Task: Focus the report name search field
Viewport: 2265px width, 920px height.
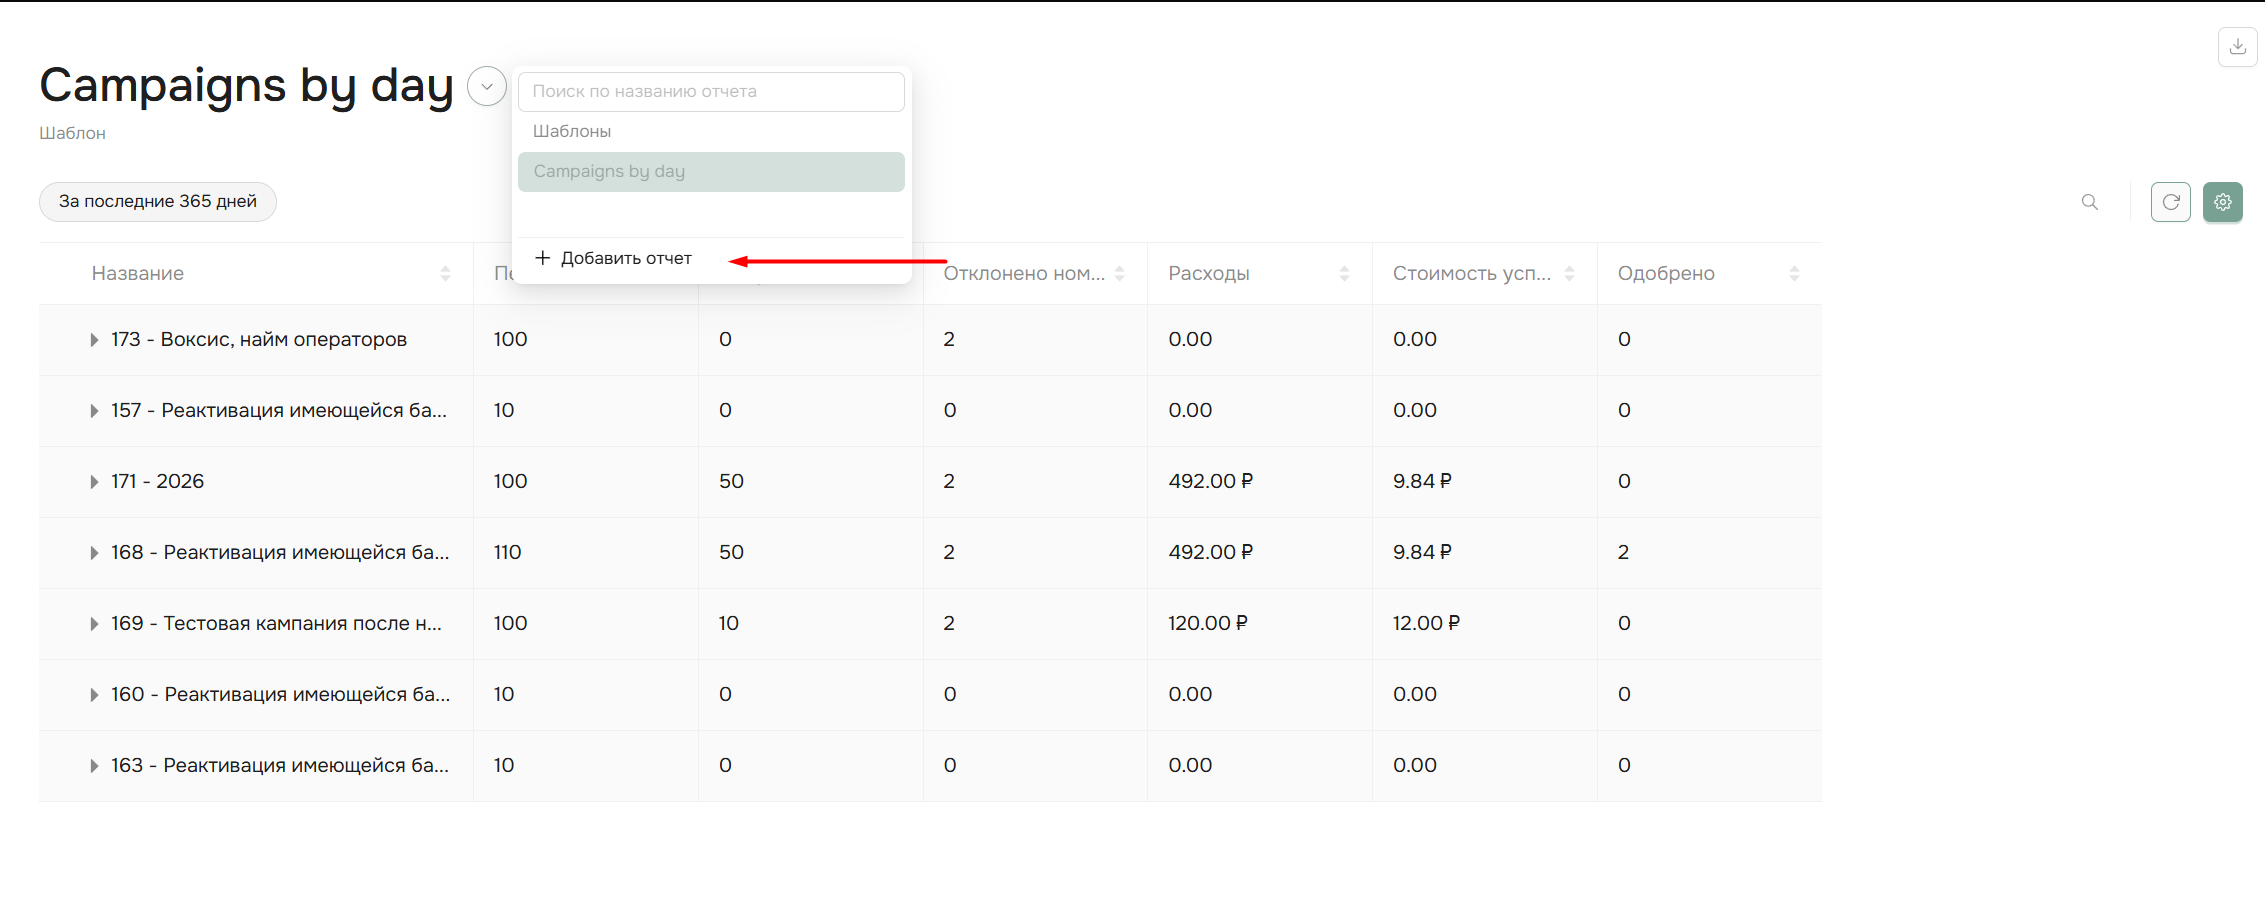Action: tap(710, 92)
